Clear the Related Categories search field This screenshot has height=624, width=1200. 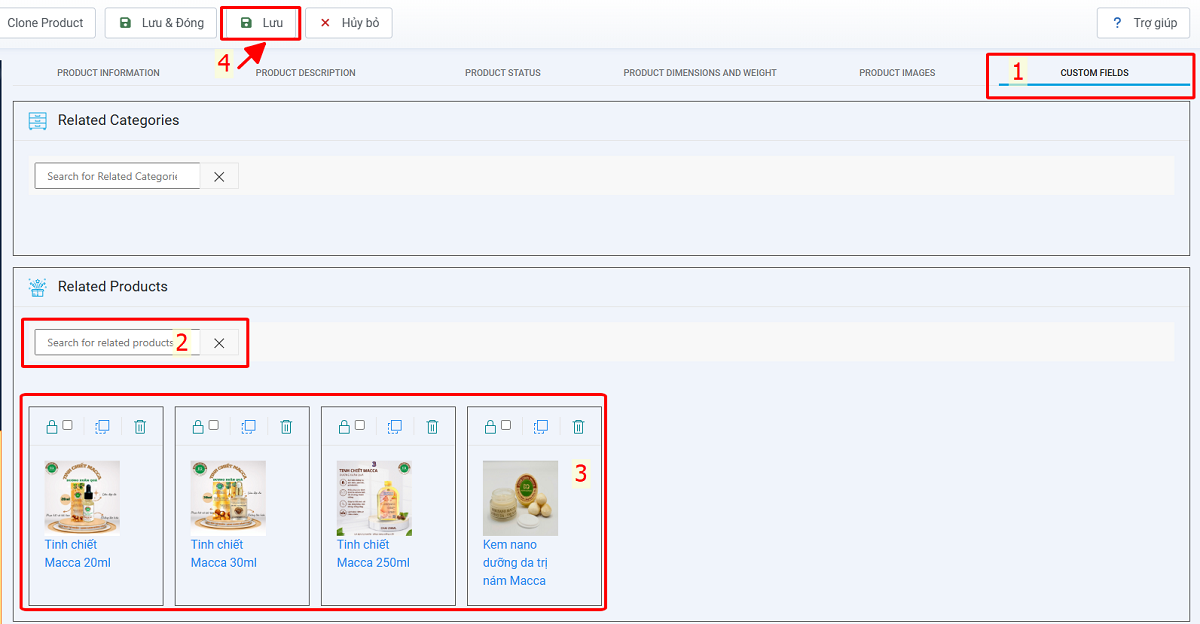click(x=219, y=177)
